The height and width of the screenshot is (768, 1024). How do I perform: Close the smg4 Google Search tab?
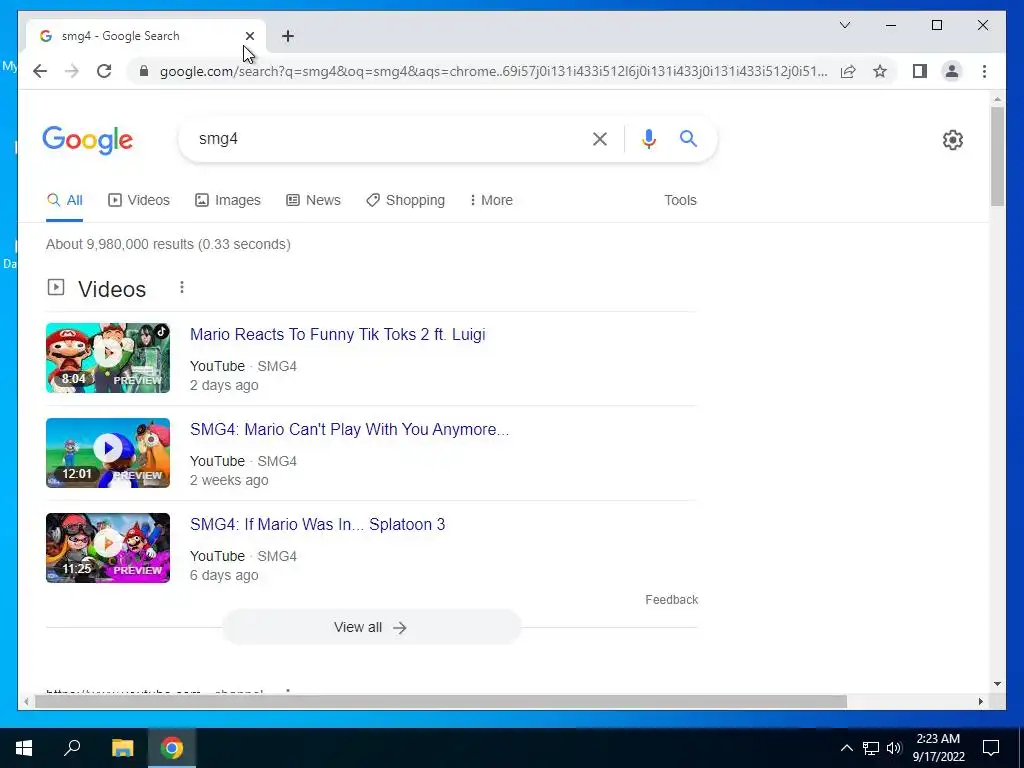pos(249,36)
